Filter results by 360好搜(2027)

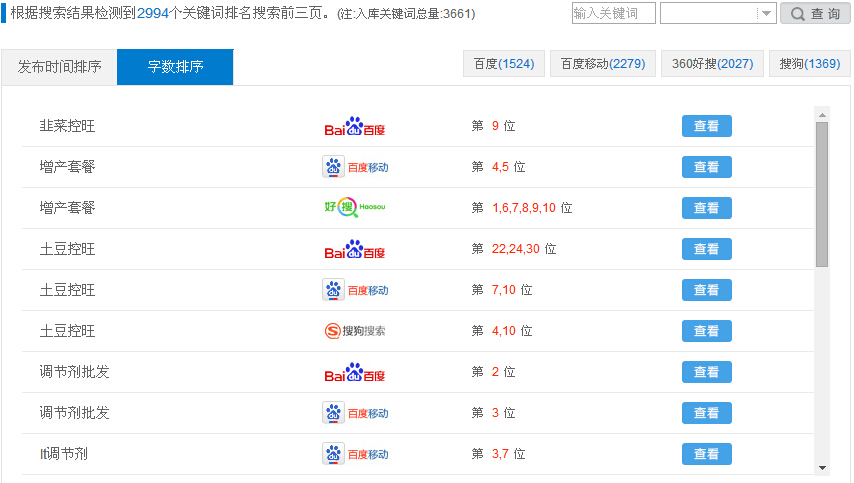712,64
